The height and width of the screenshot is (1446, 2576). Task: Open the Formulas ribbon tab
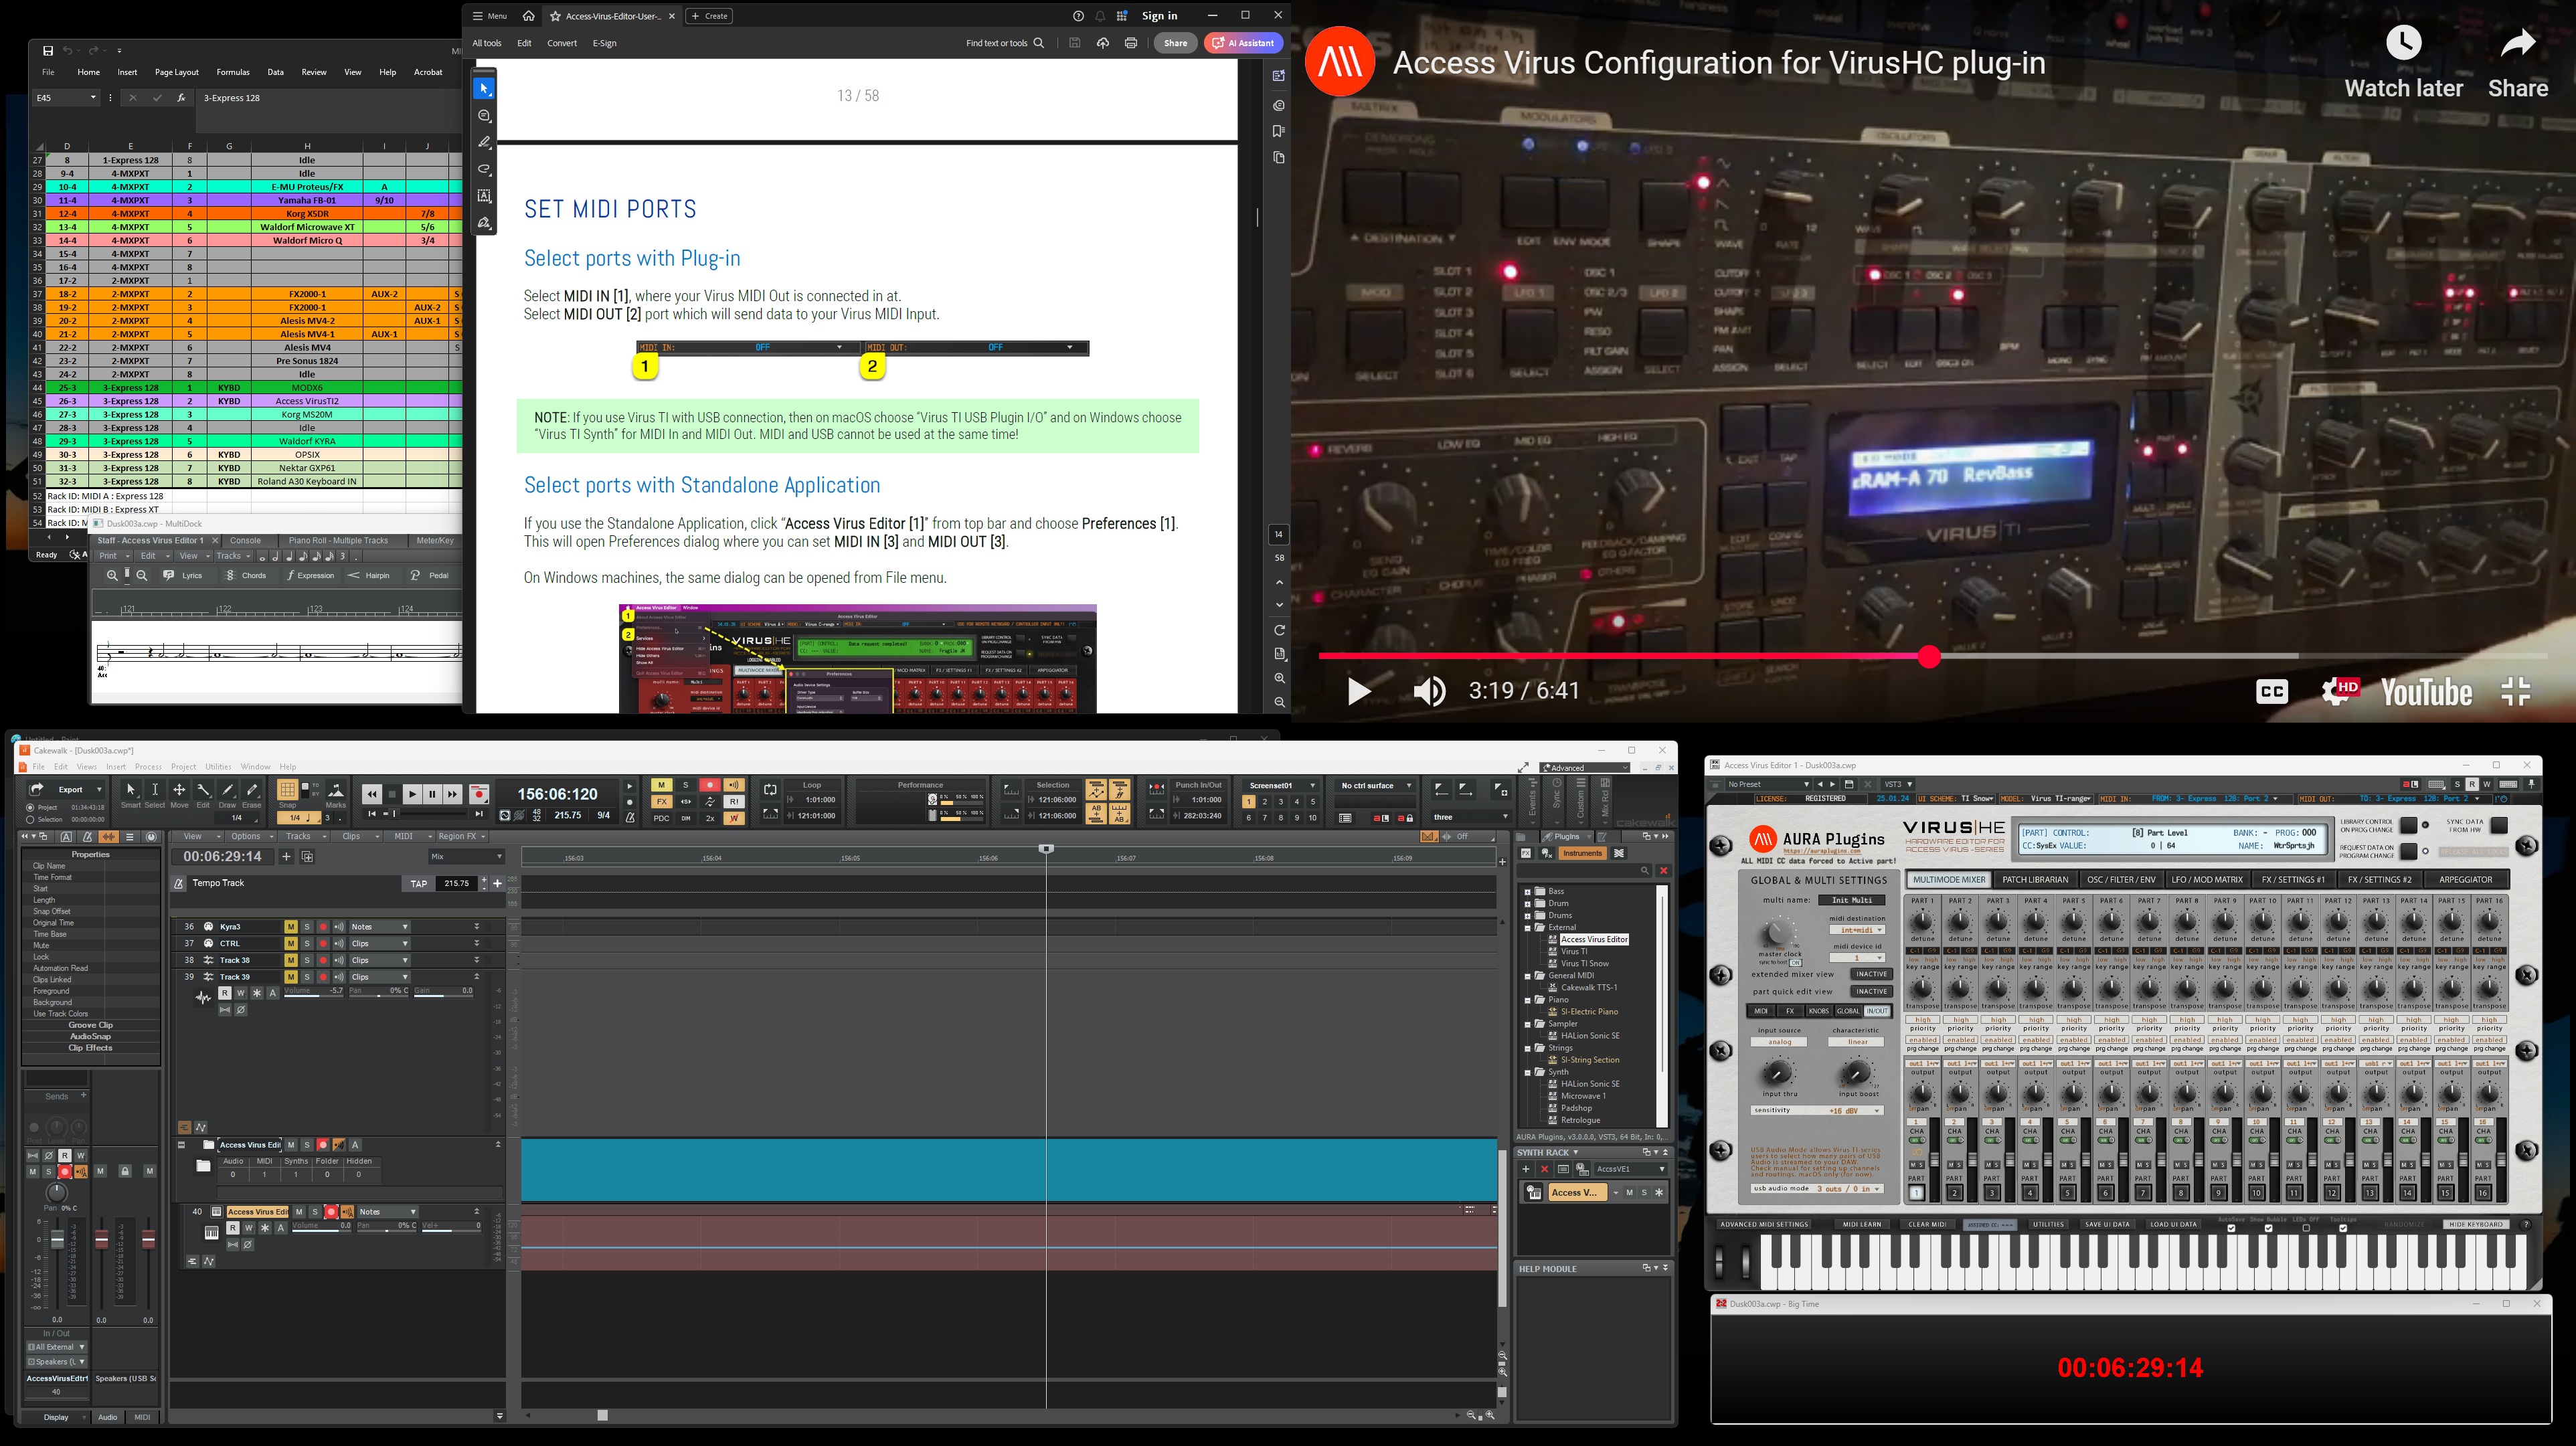232,72
